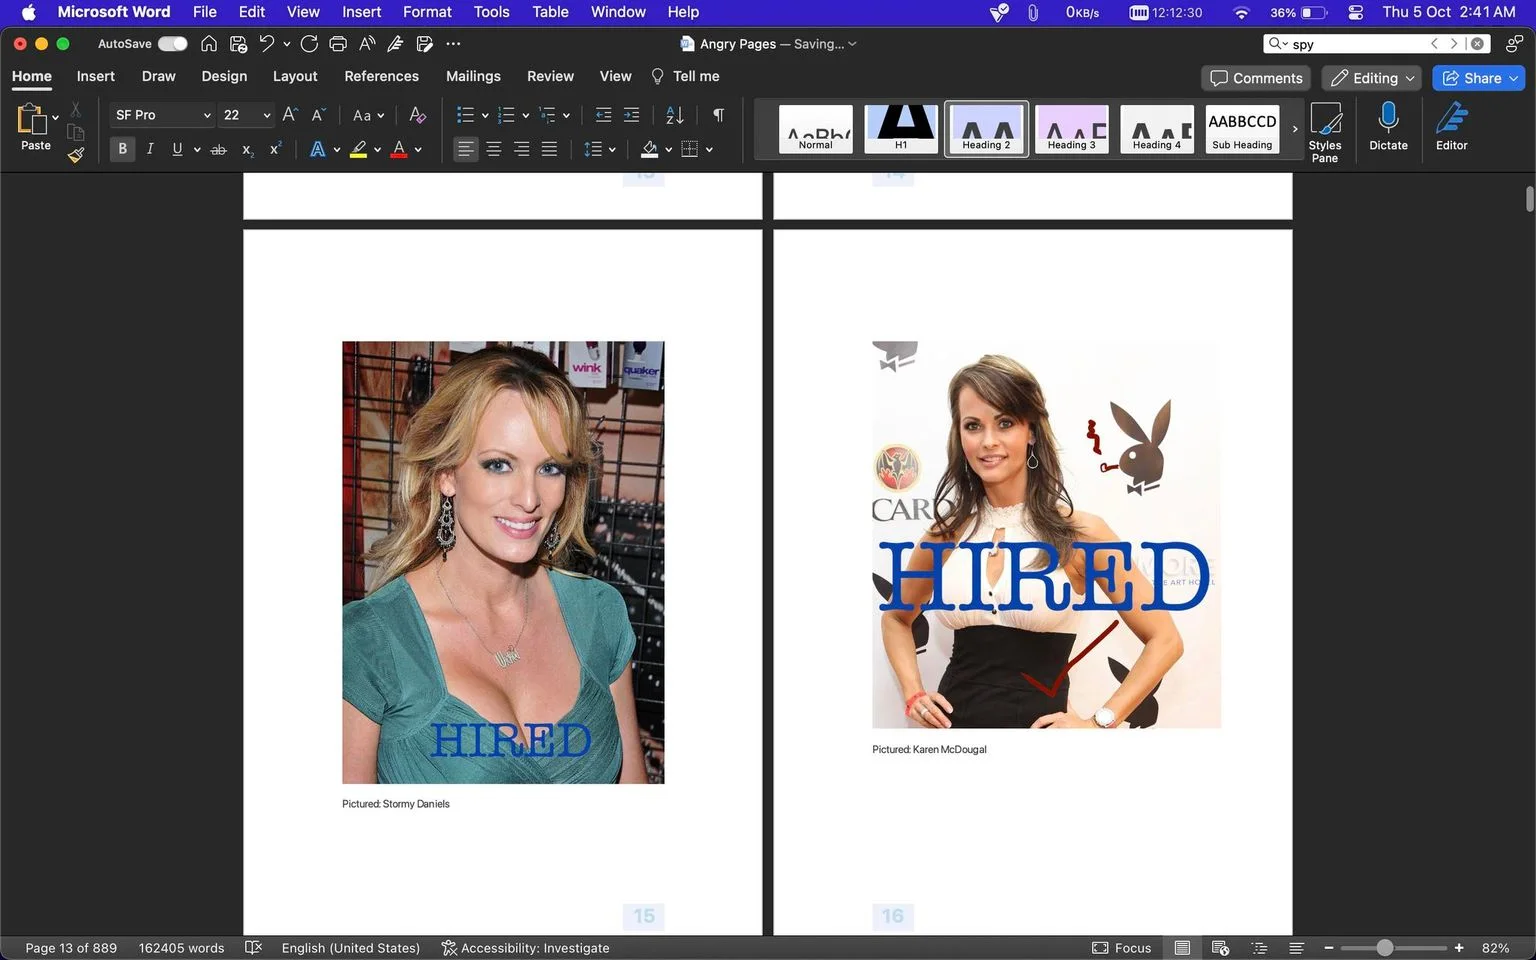
Task: Expand the bullet list options arrow
Action: coord(485,116)
